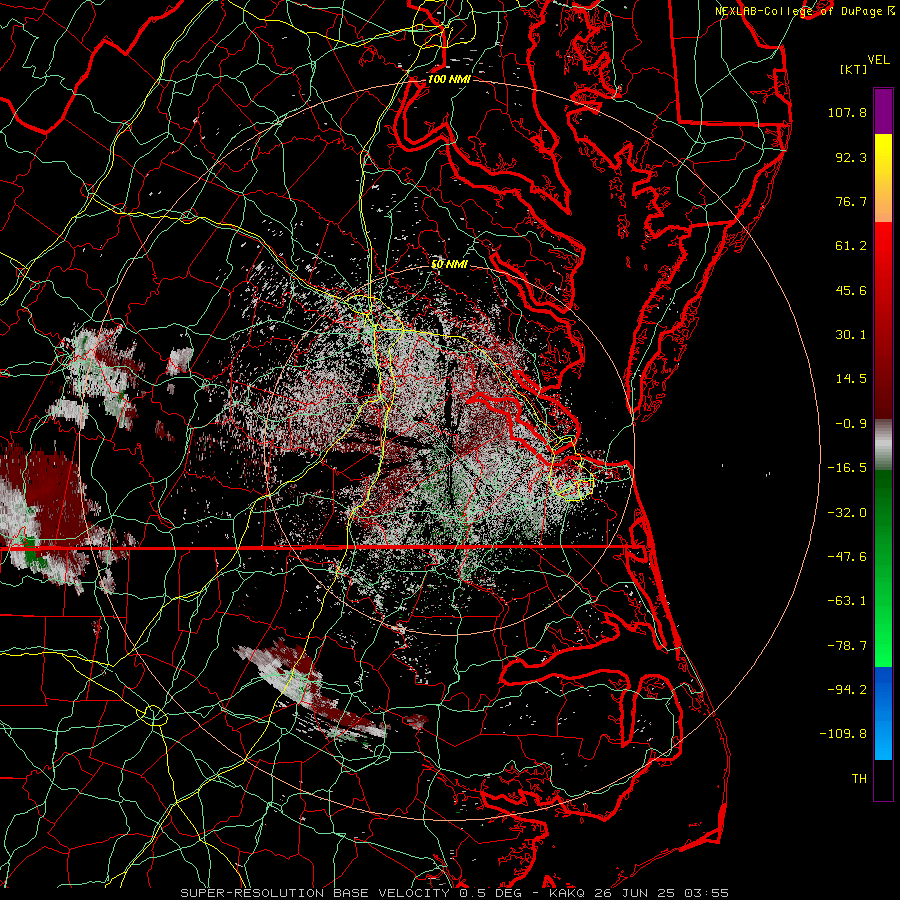Click the -78.7 legend value
The width and height of the screenshot is (900, 900).
click(x=847, y=646)
